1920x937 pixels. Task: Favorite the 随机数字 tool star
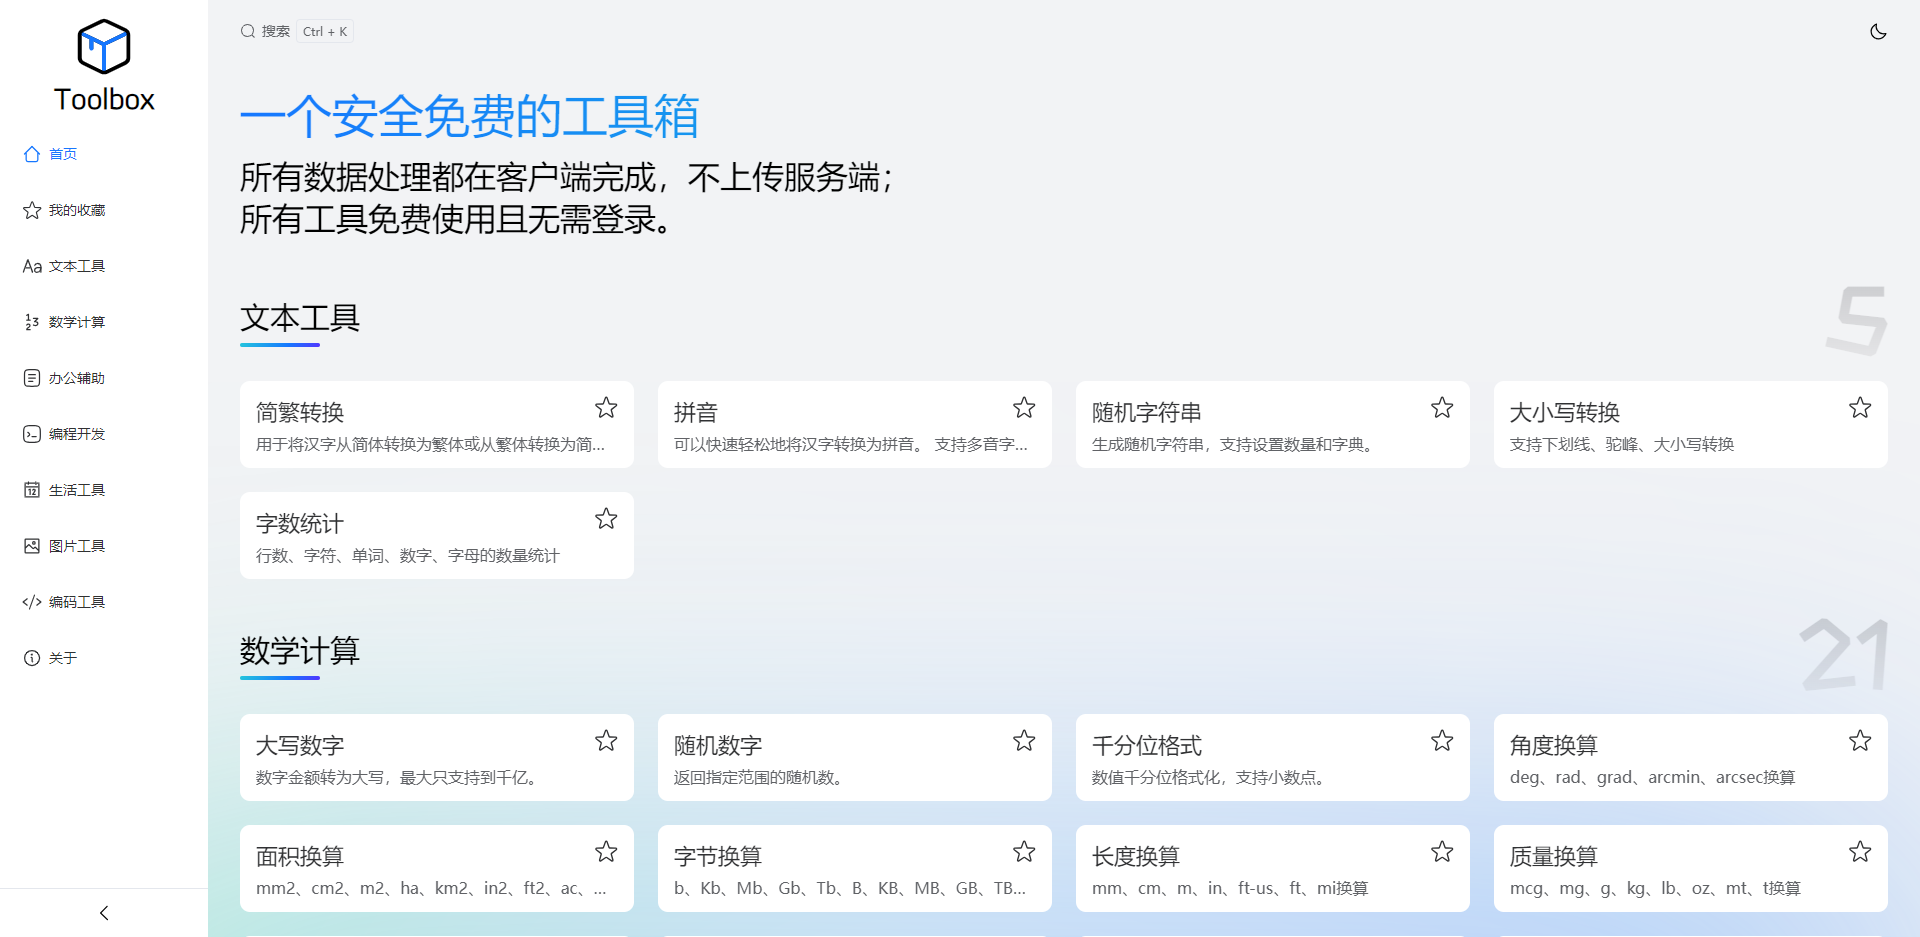pyautogui.click(x=1024, y=741)
